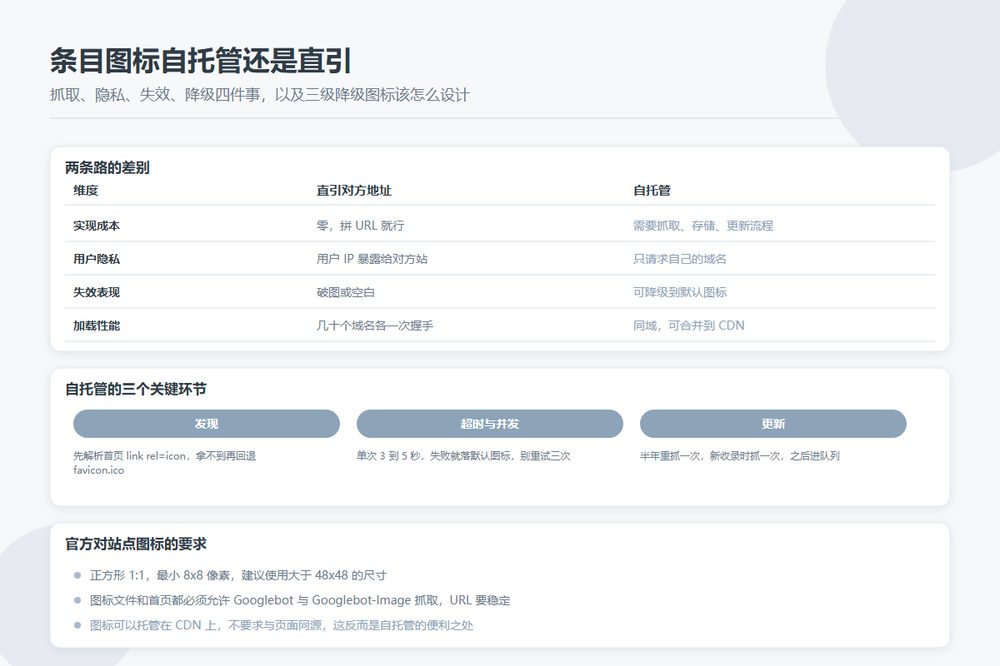Click the 直引对方地址 column header

354,190
